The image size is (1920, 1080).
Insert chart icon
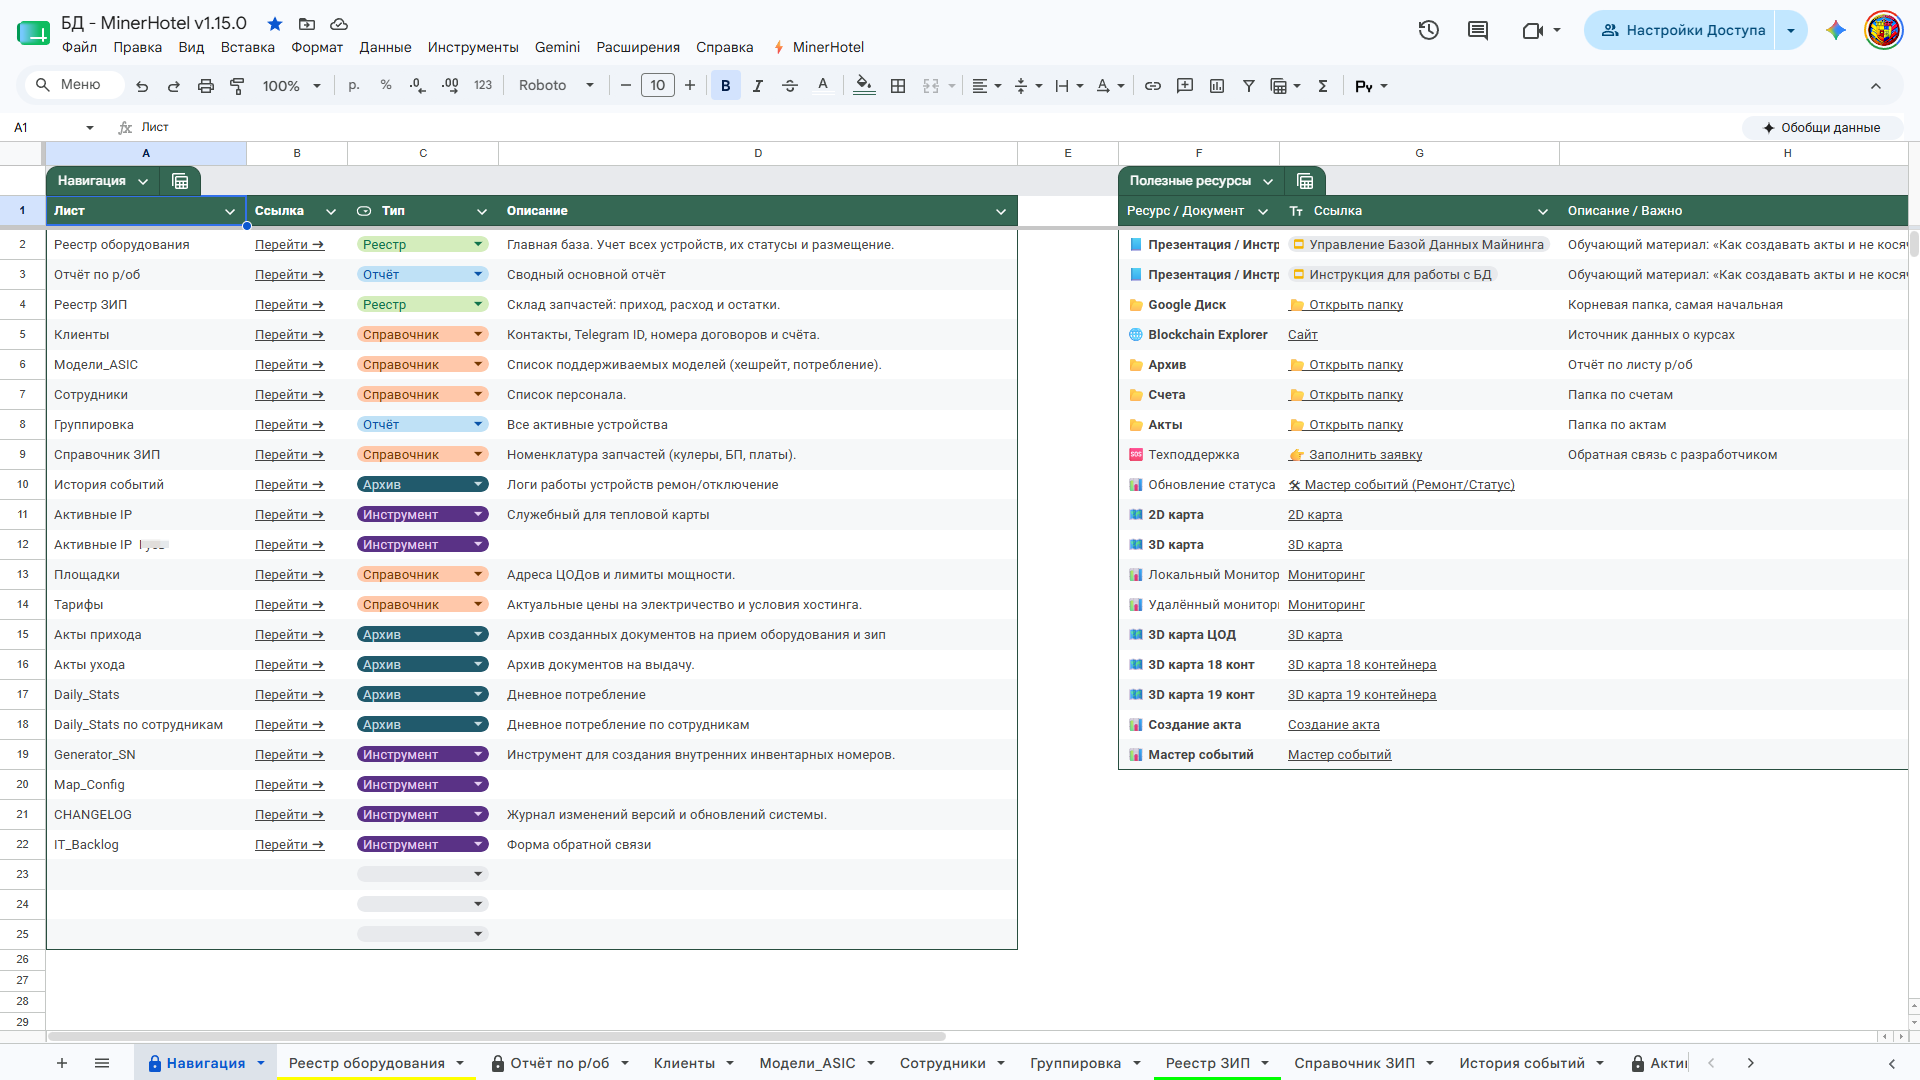1217,86
